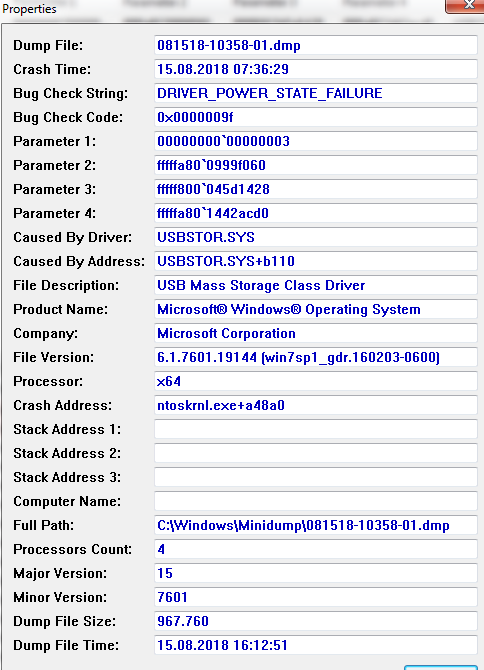Click the File Version field

click(316, 357)
